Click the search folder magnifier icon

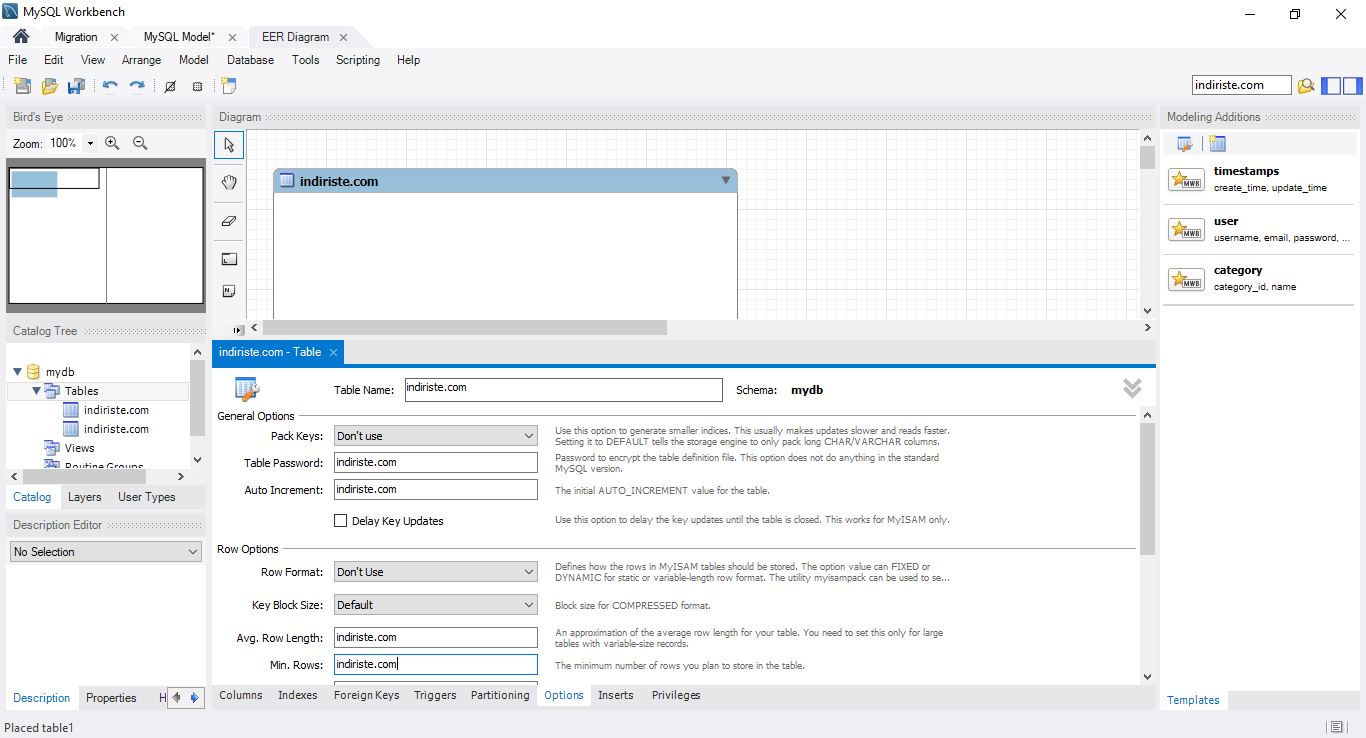1305,86
